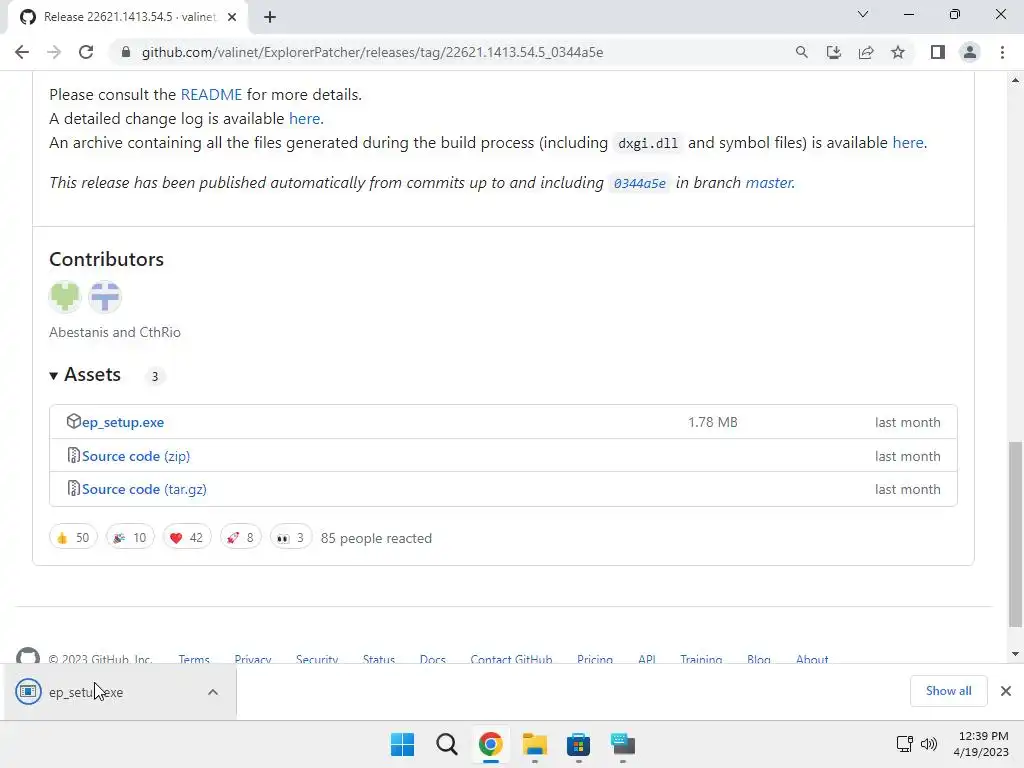
Task: Open the clock showing 12:39 PM
Action: pos(982,744)
